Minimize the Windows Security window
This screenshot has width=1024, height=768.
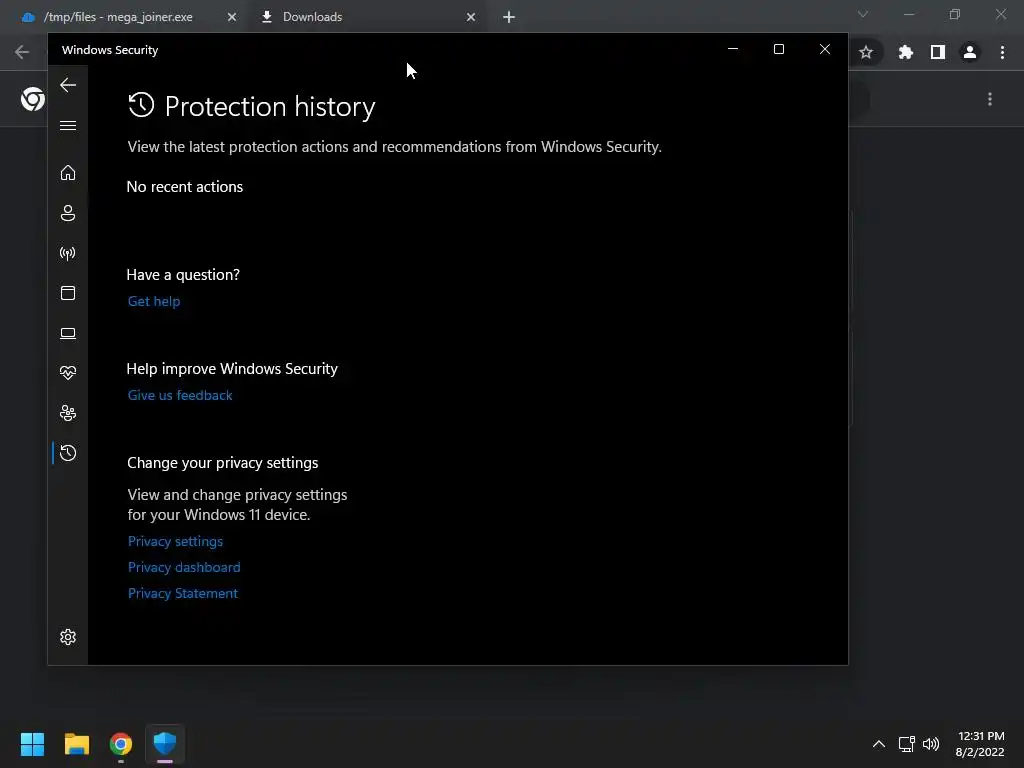[733, 50]
